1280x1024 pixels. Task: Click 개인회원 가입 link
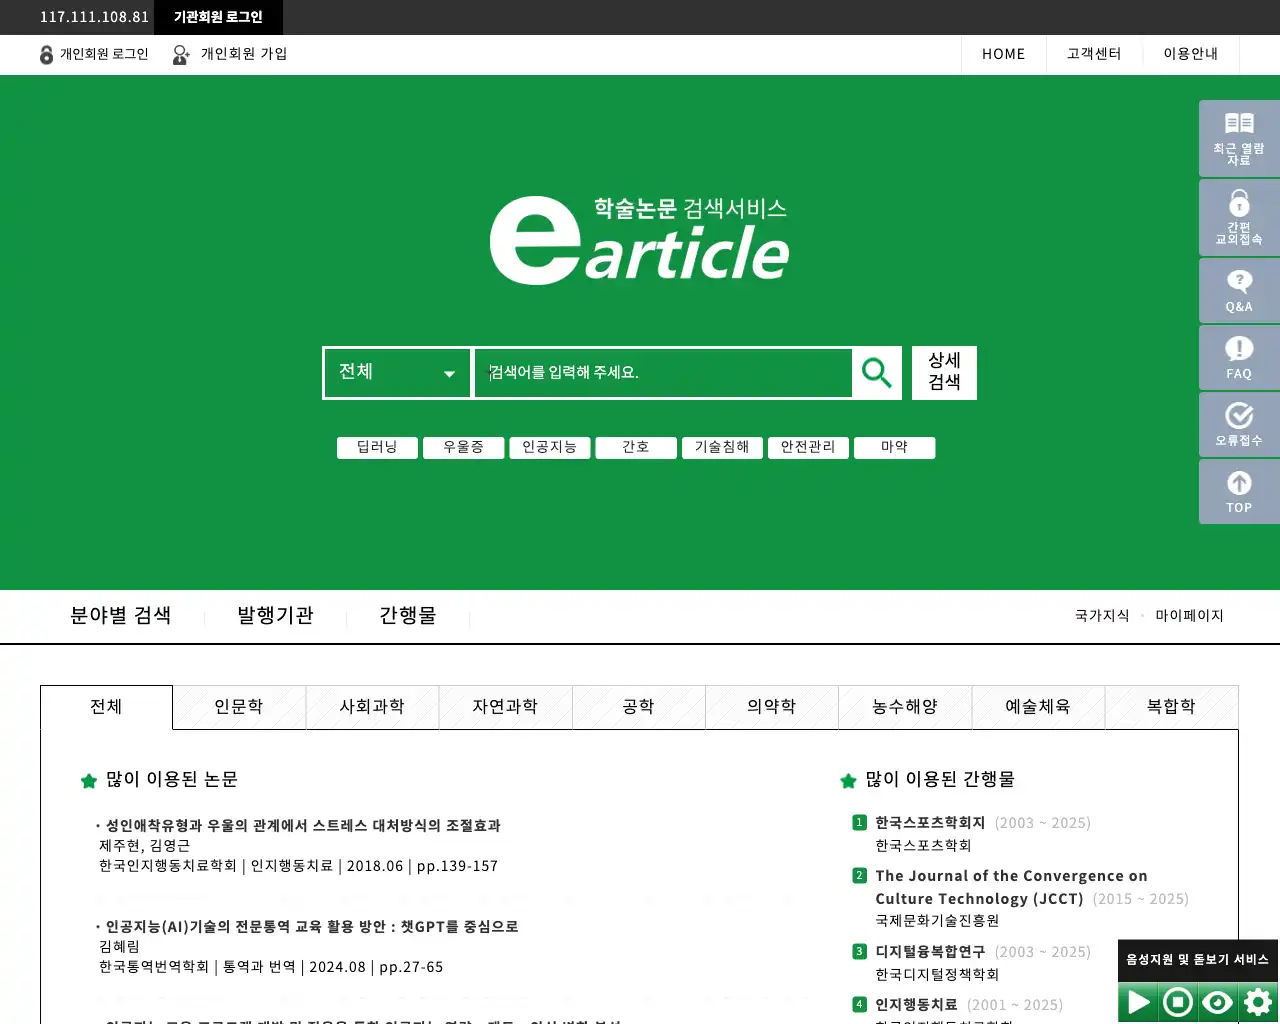(244, 54)
